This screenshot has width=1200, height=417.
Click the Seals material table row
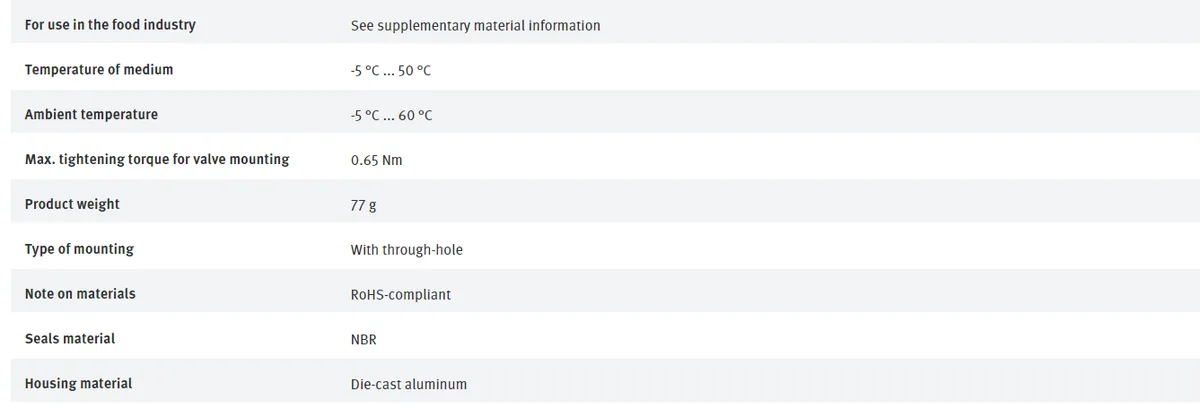click(600, 337)
